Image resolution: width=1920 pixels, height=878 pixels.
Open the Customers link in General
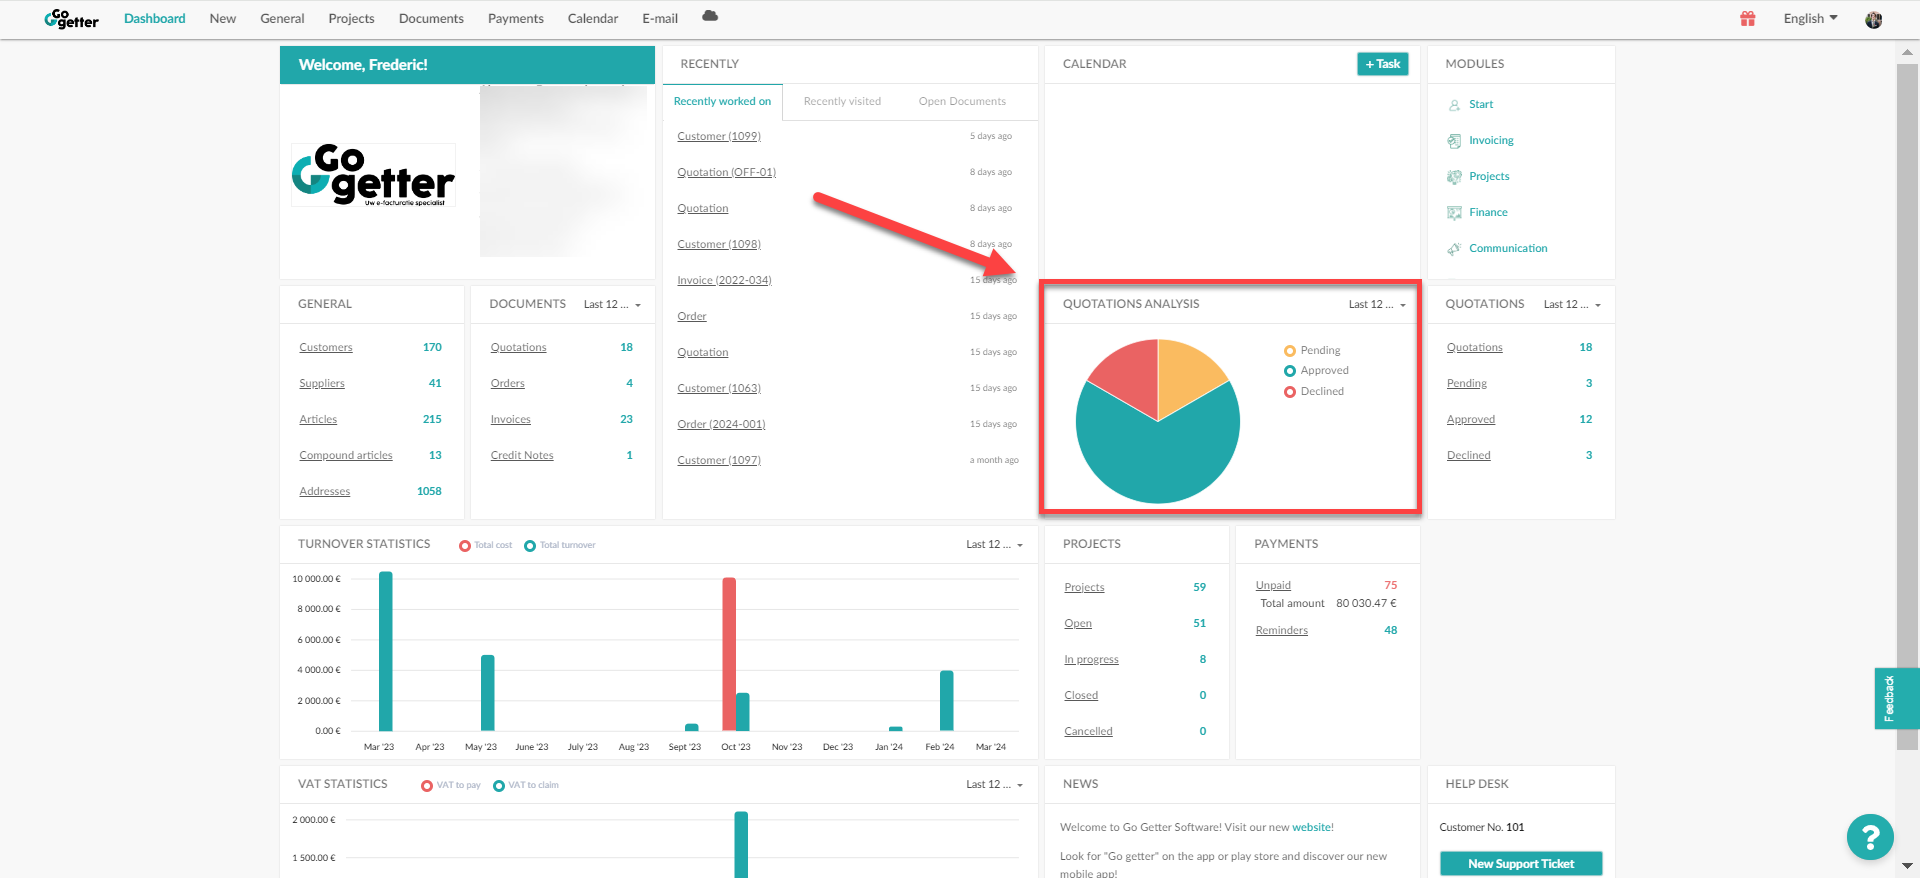coord(326,348)
